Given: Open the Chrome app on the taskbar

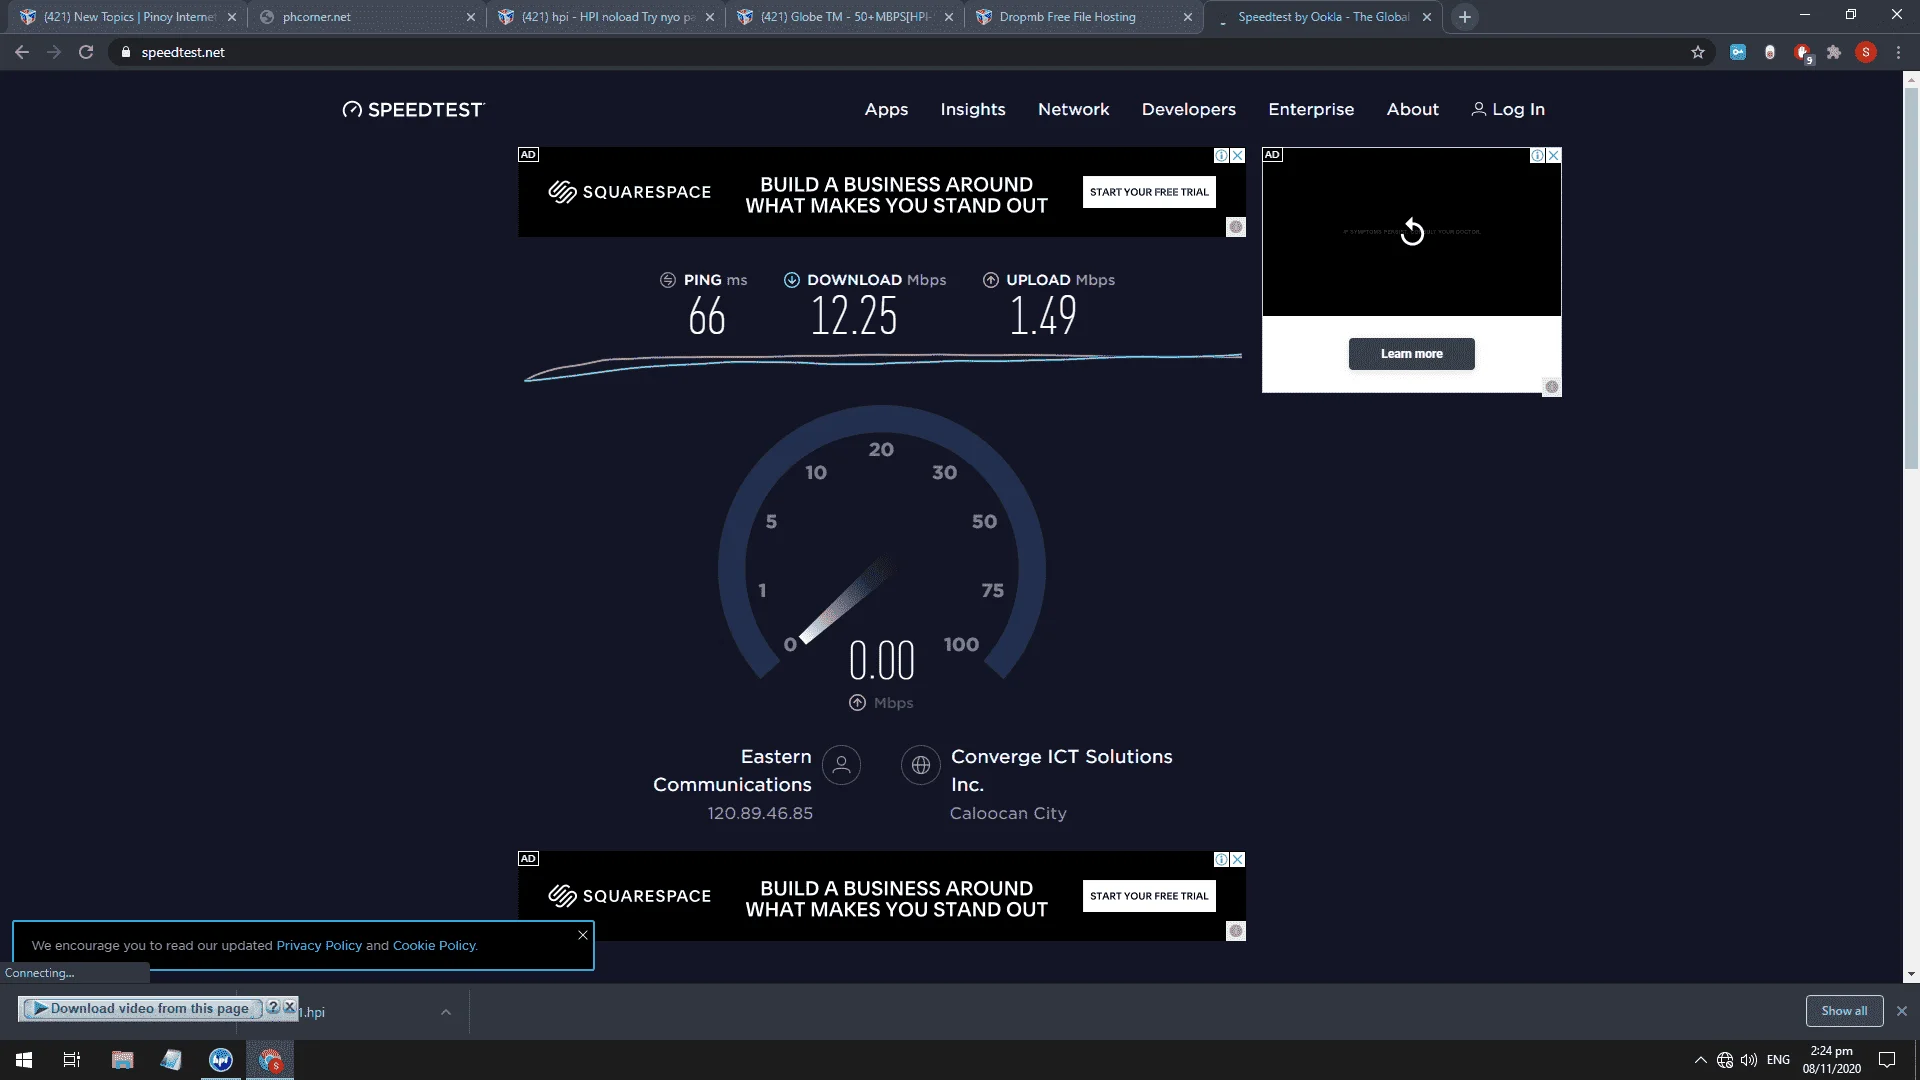Looking at the screenshot, I should 270,1060.
